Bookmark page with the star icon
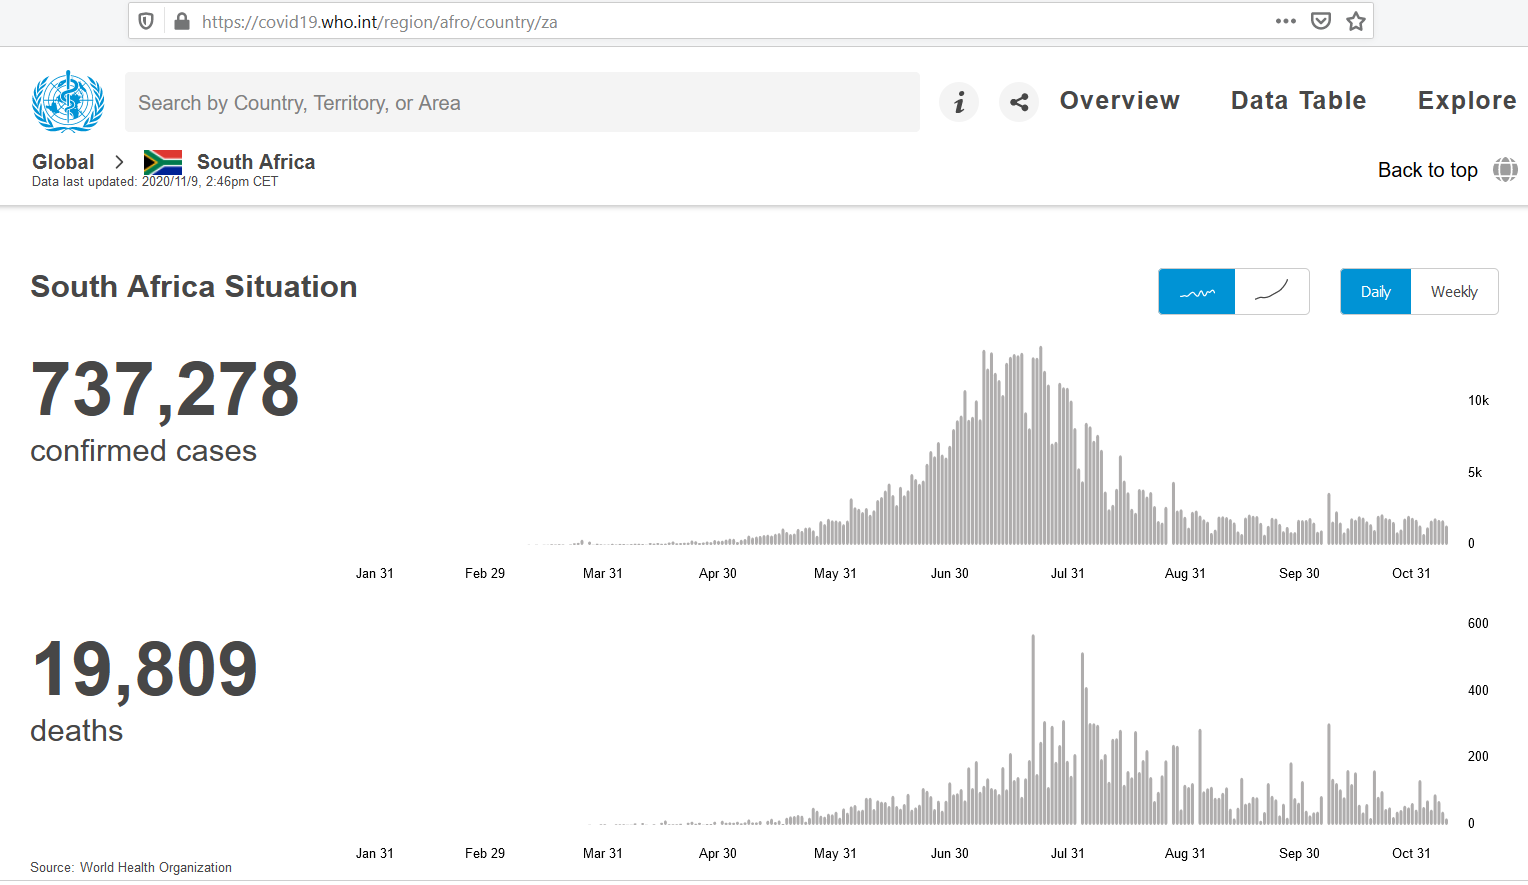The height and width of the screenshot is (885, 1528). point(1355,21)
